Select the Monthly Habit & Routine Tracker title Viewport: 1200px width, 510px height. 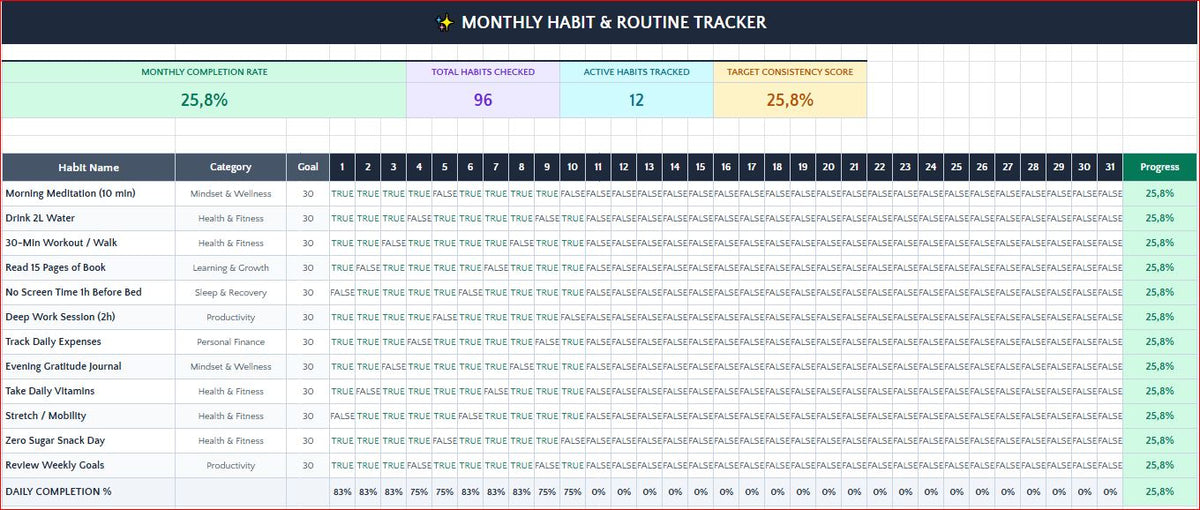point(614,22)
